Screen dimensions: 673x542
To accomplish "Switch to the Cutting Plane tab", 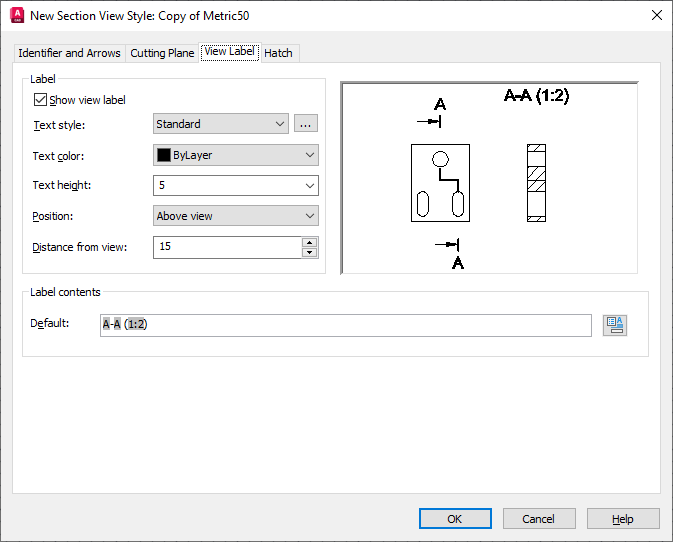I will pos(162,53).
